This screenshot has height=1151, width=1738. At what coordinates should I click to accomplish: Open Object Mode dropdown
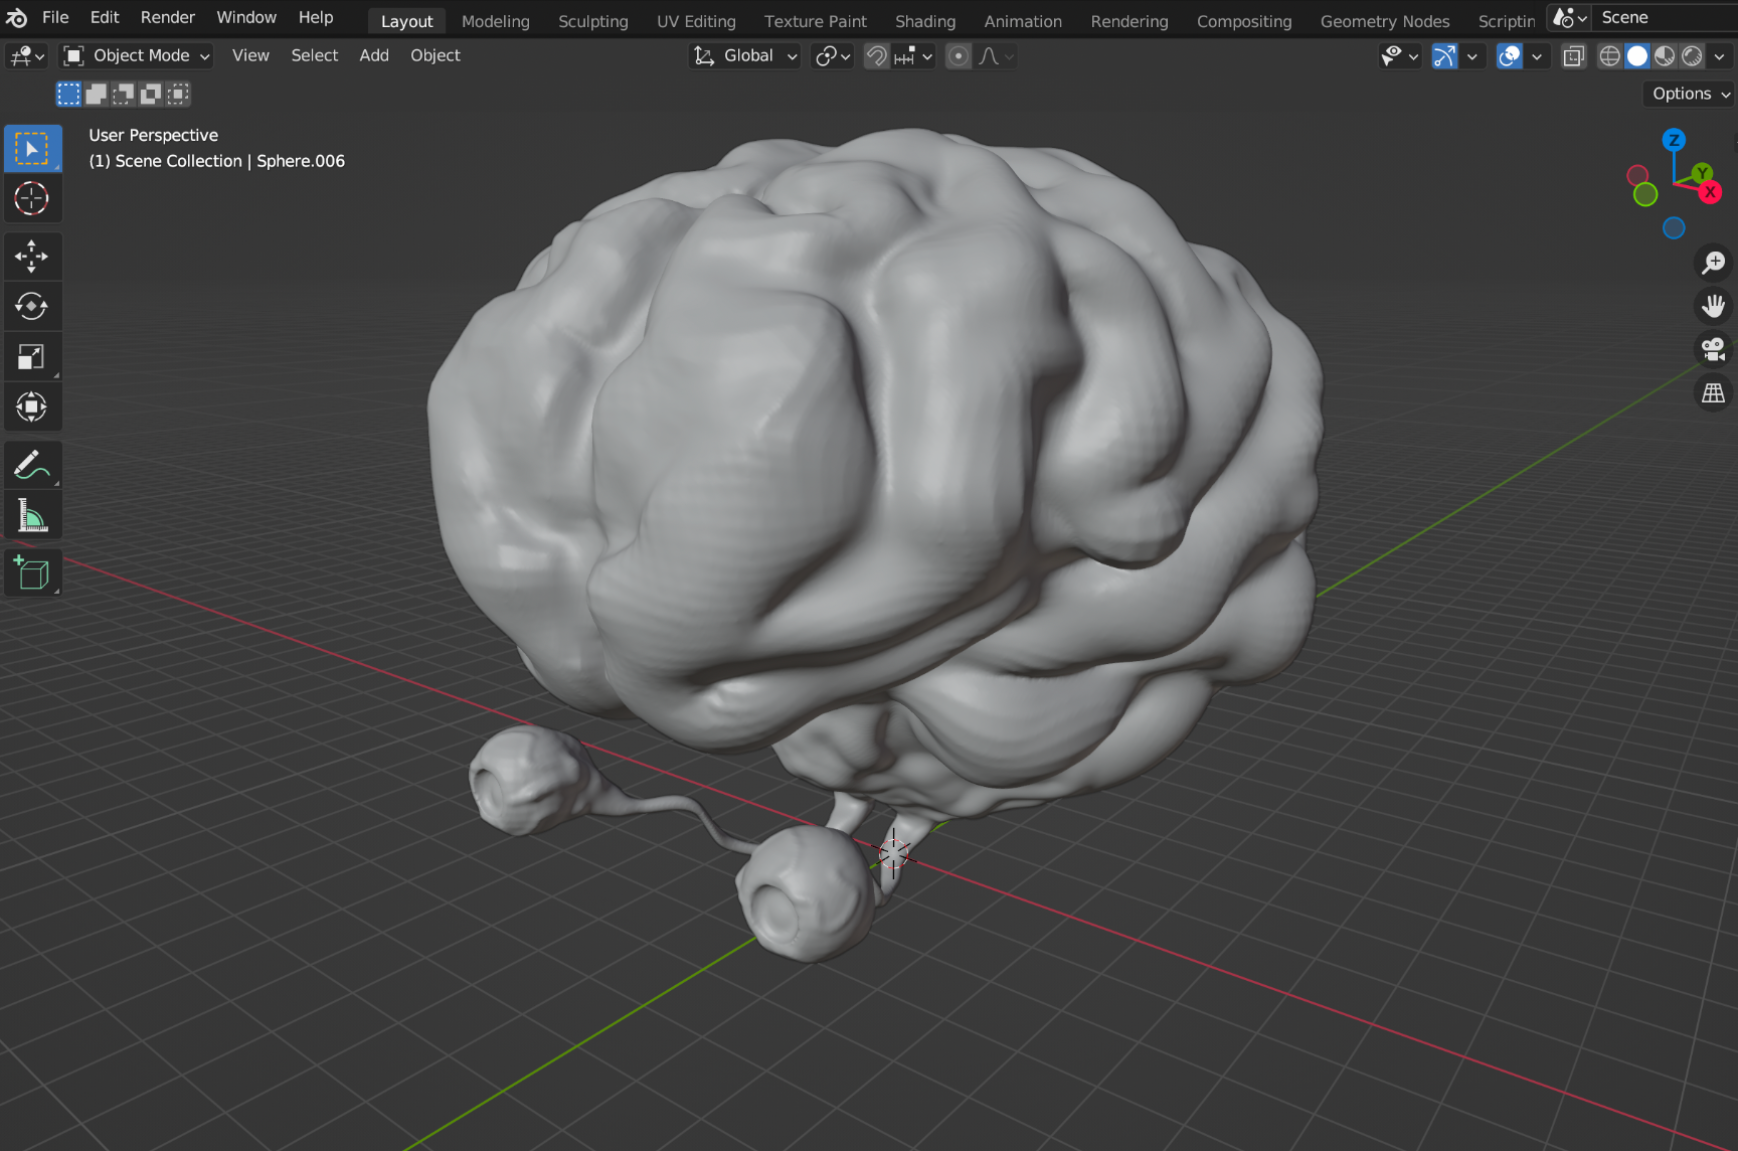click(x=136, y=56)
